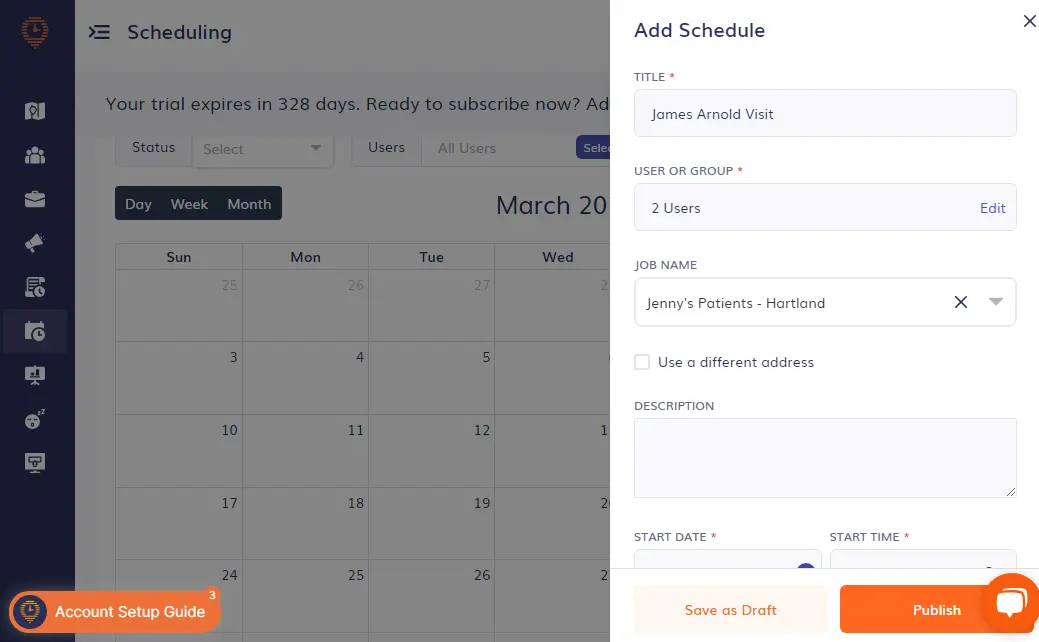Image resolution: width=1039 pixels, height=642 pixels.
Task: Open the chat support bubble
Action: click(1012, 602)
